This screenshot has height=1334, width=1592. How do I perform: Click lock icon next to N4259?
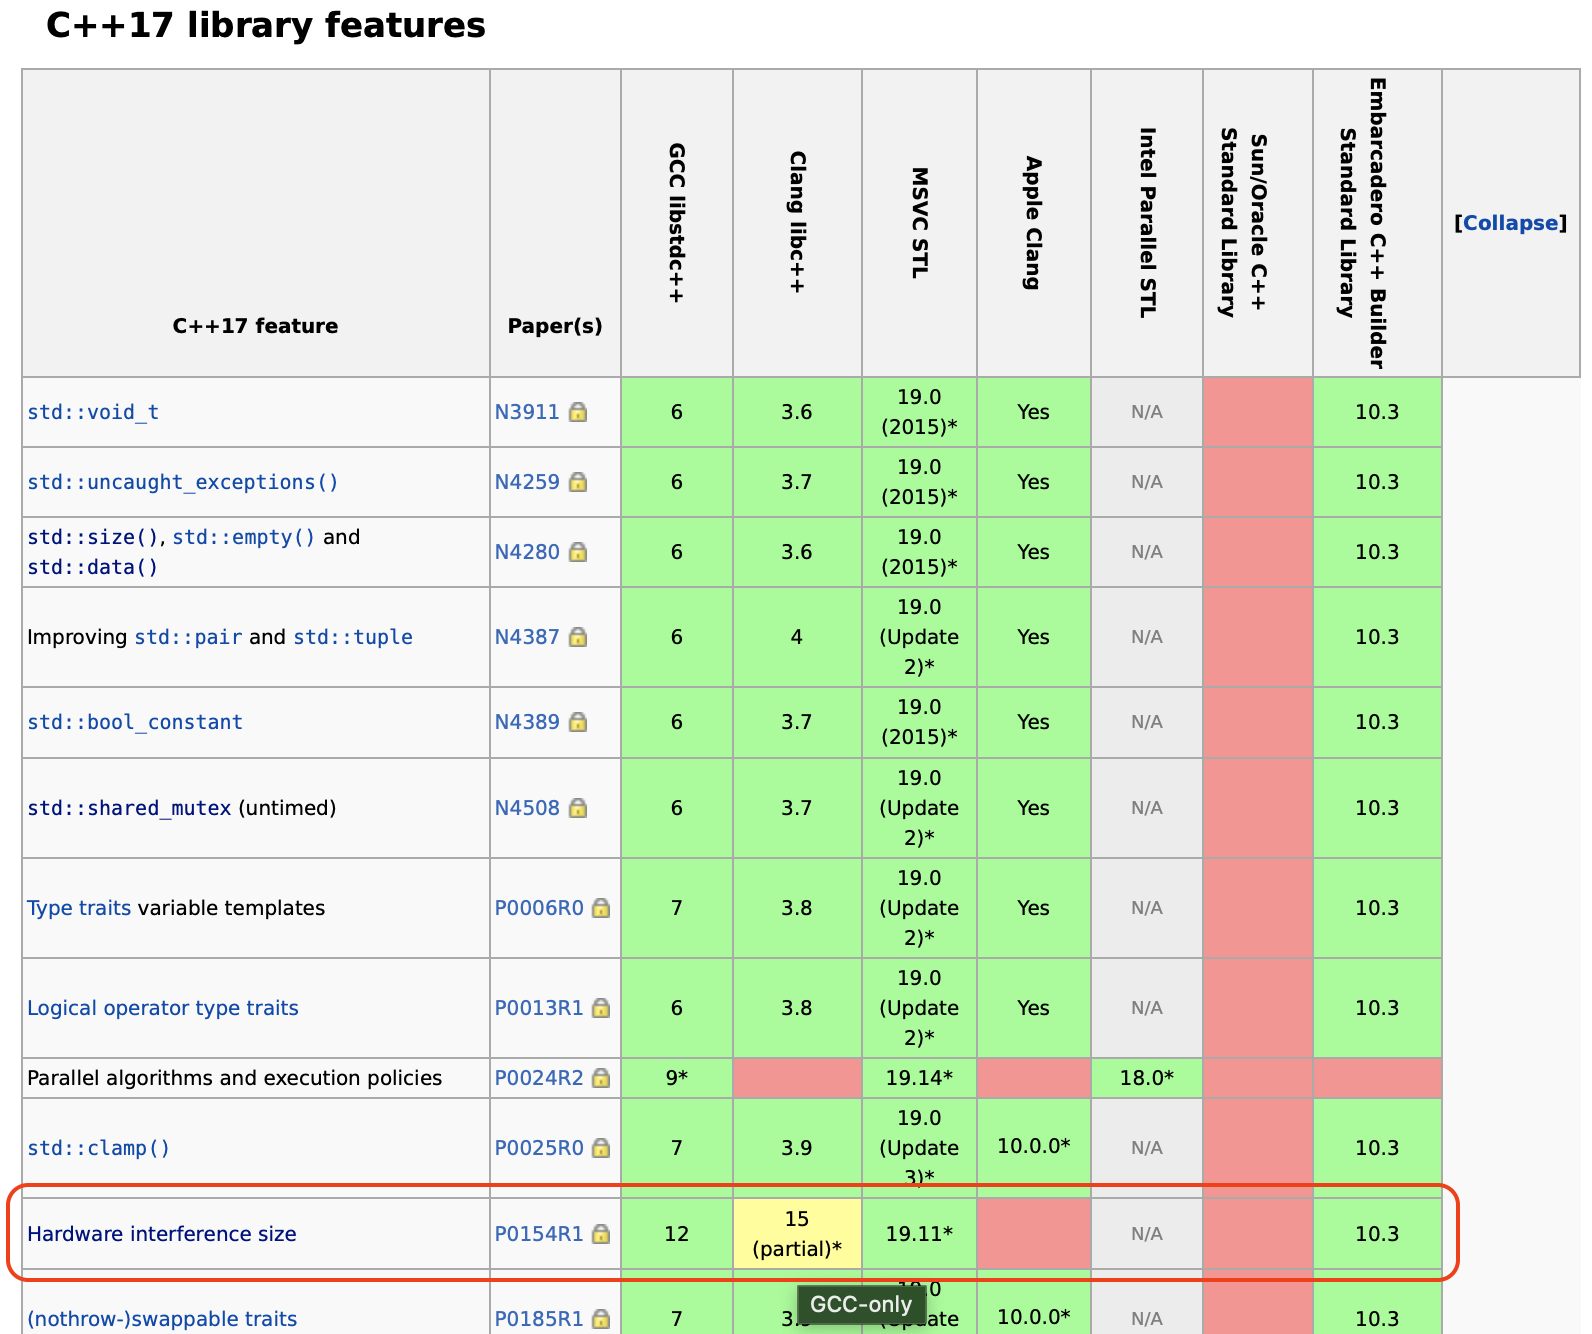[578, 482]
